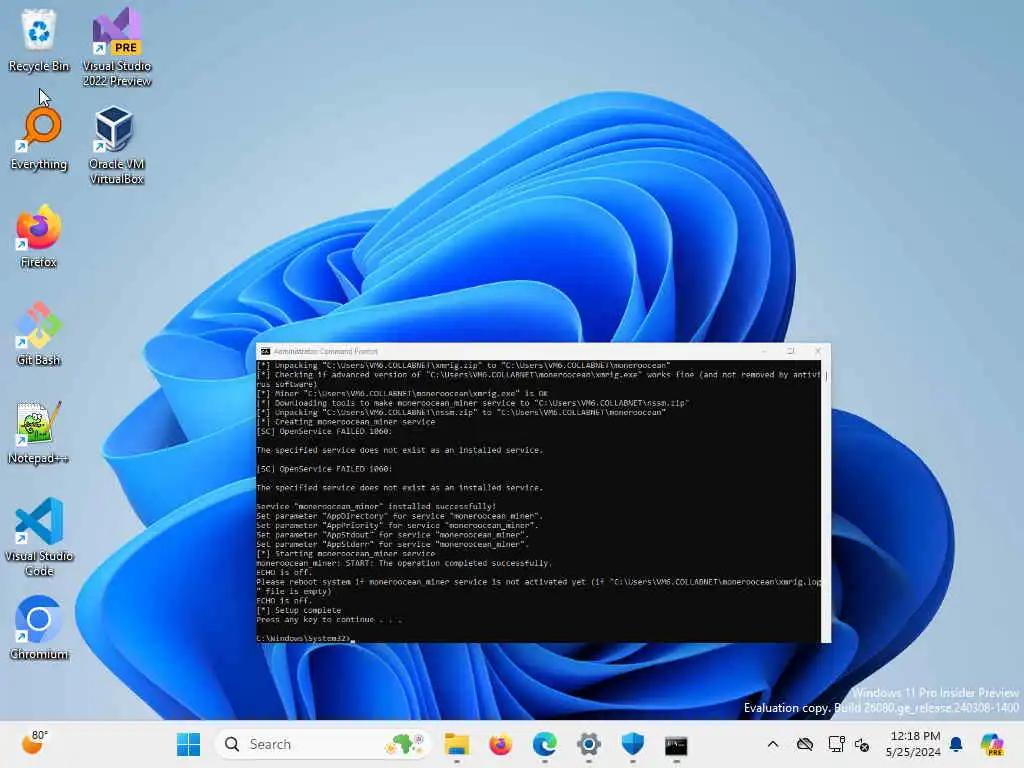Select the Notepad++ desktop shortcut

click(x=39, y=432)
